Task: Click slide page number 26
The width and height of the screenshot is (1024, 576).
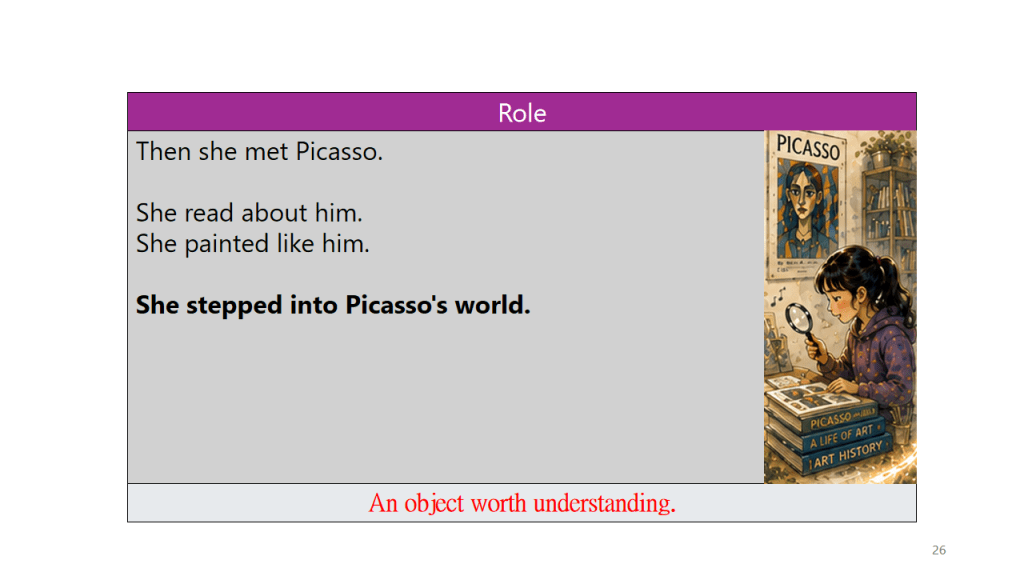Action: coord(938,550)
